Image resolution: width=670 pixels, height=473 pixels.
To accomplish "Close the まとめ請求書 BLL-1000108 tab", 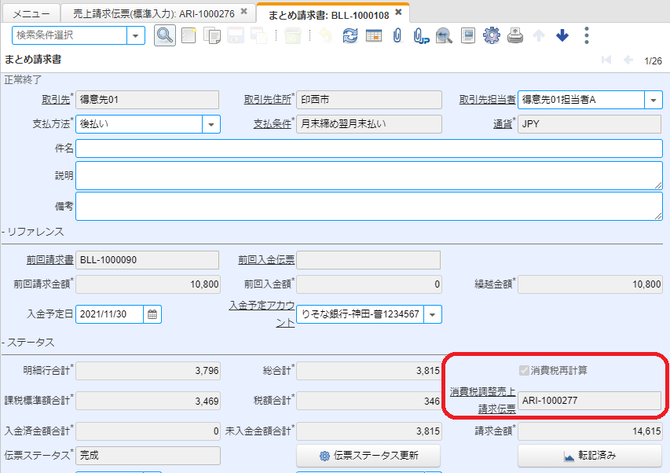I will pyautogui.click(x=398, y=12).
